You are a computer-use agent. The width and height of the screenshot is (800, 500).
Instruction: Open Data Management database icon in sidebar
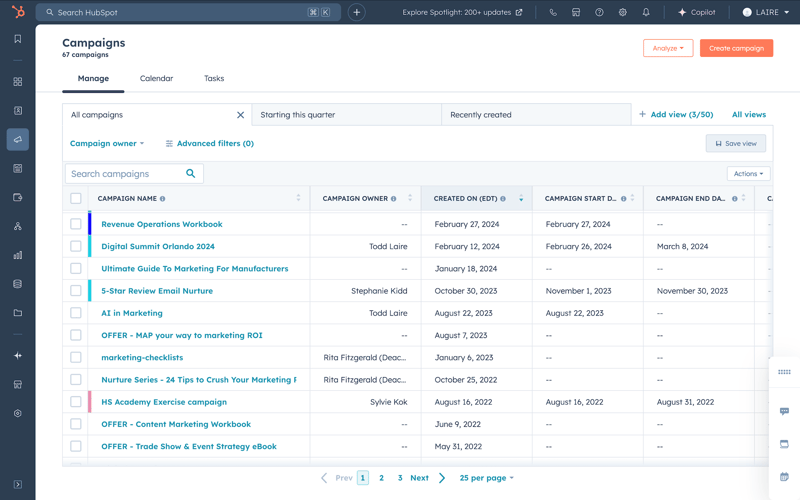(x=18, y=284)
